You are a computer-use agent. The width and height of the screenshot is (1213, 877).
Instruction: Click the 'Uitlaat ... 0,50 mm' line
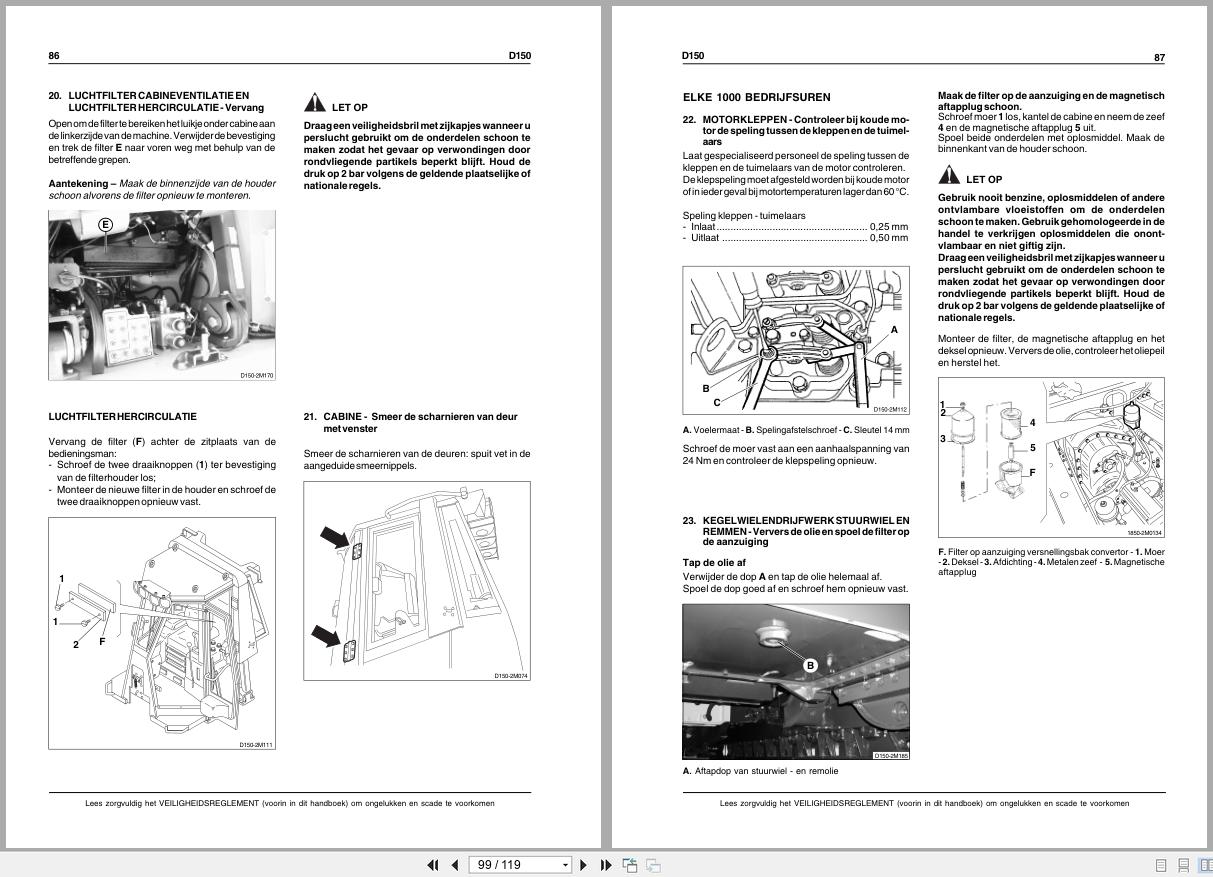[796, 238]
